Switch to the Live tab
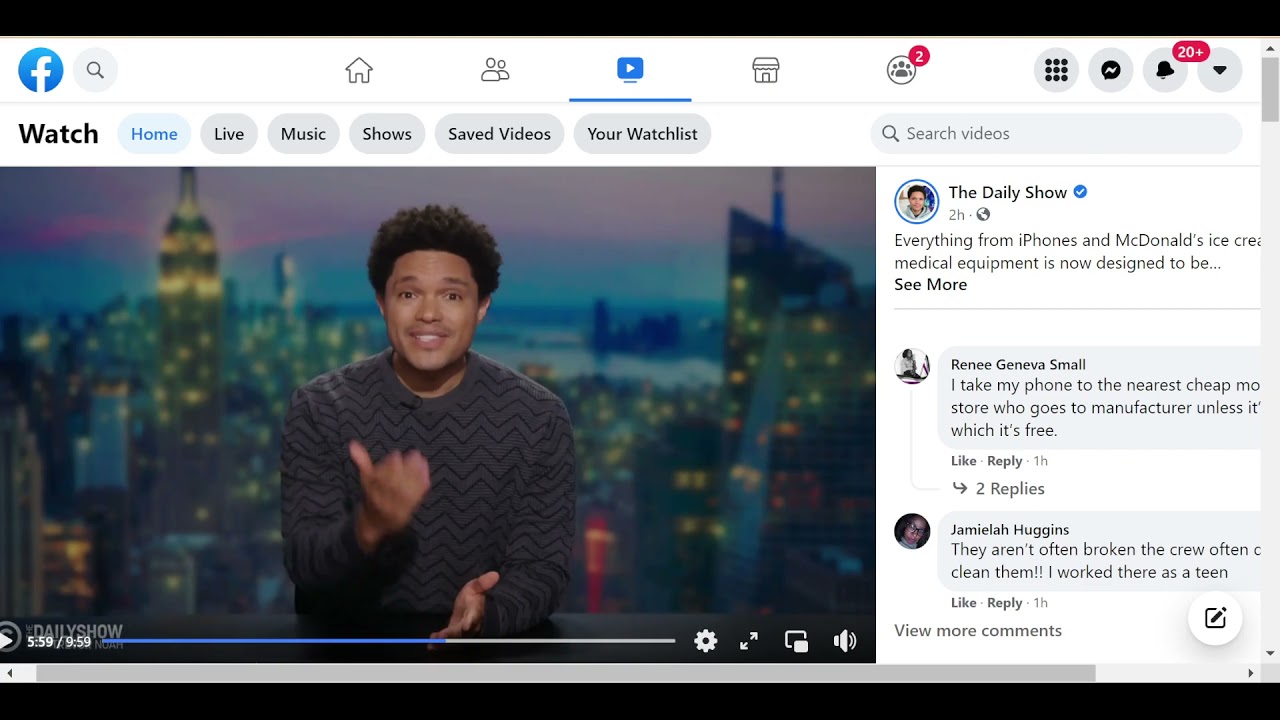The width and height of the screenshot is (1280, 720). [x=229, y=134]
